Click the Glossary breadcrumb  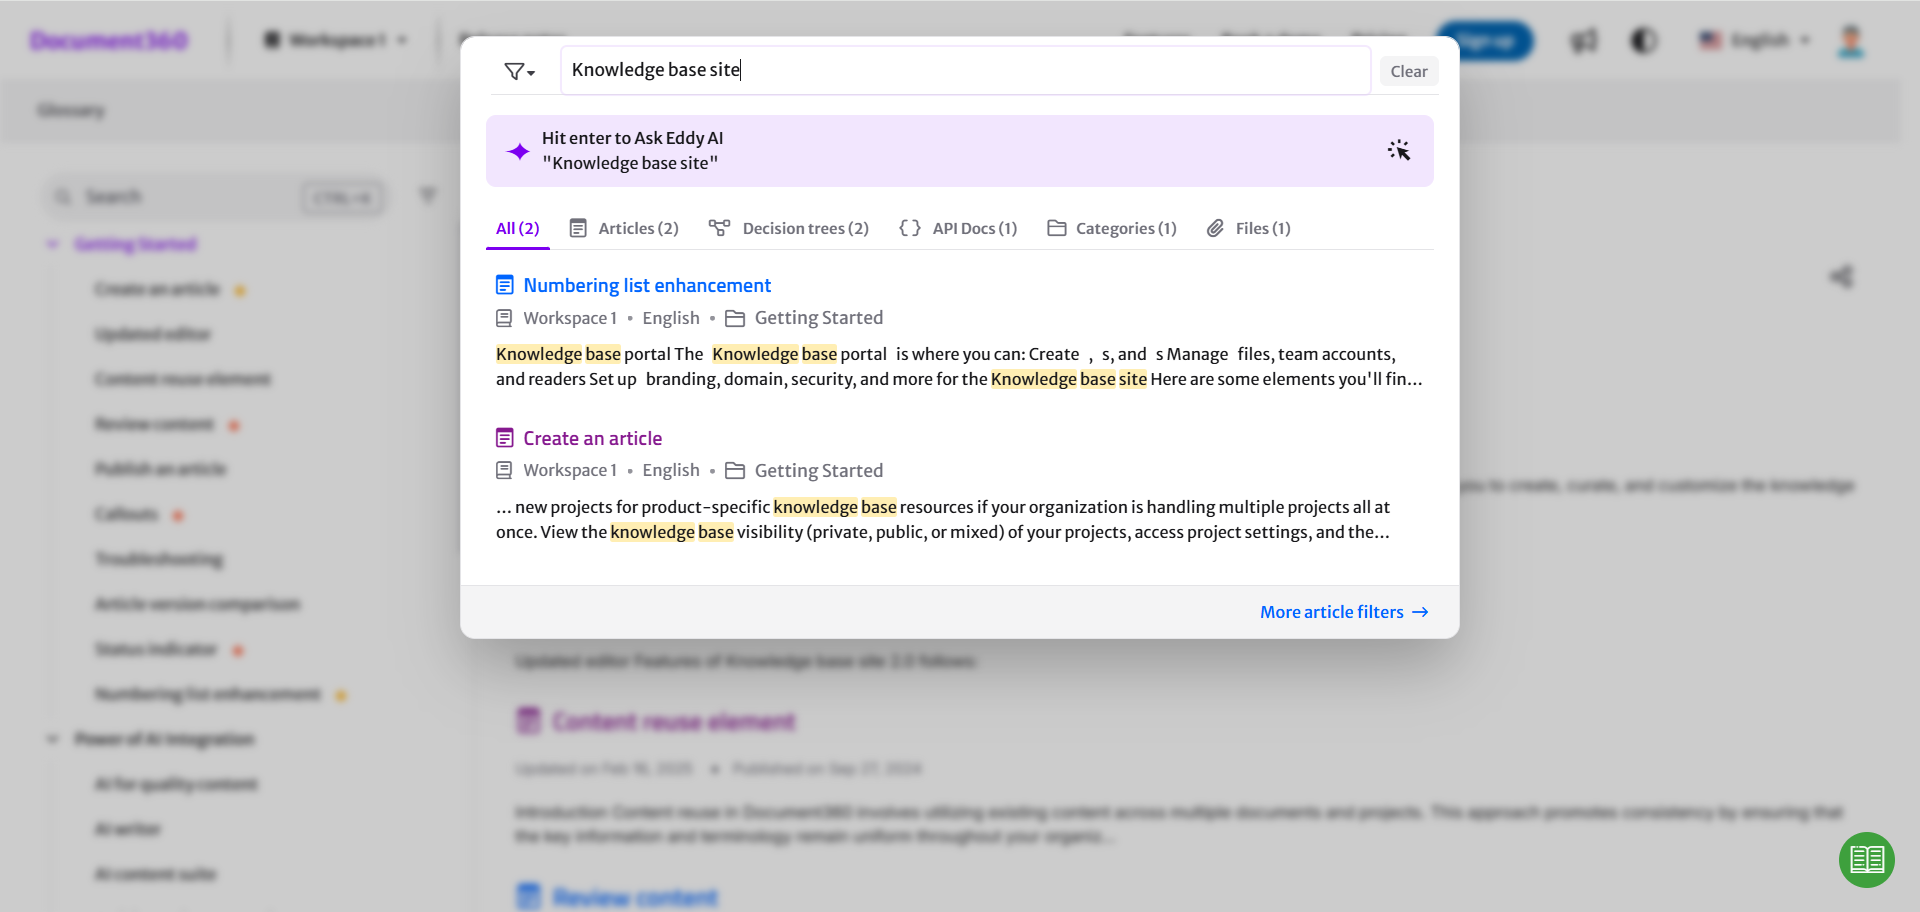(x=71, y=110)
